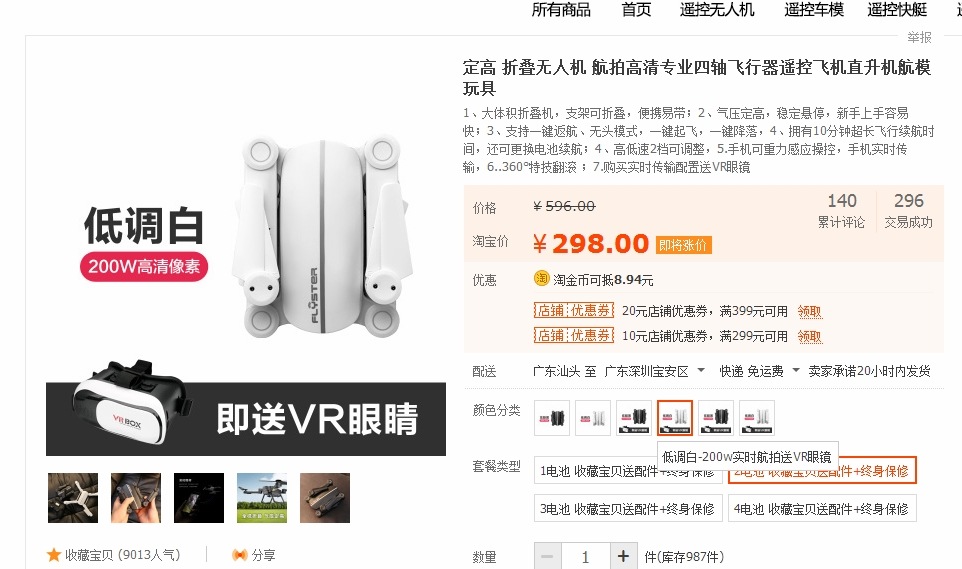Click the quantity input field
The width and height of the screenshot is (962, 569).
point(585,556)
